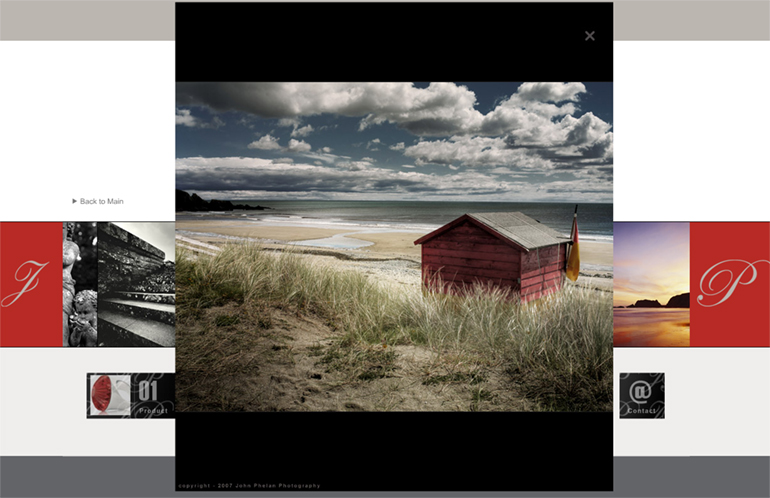Screen dimensions: 770x498
Task: Close the enlarged photo with the X
Action: [589, 36]
